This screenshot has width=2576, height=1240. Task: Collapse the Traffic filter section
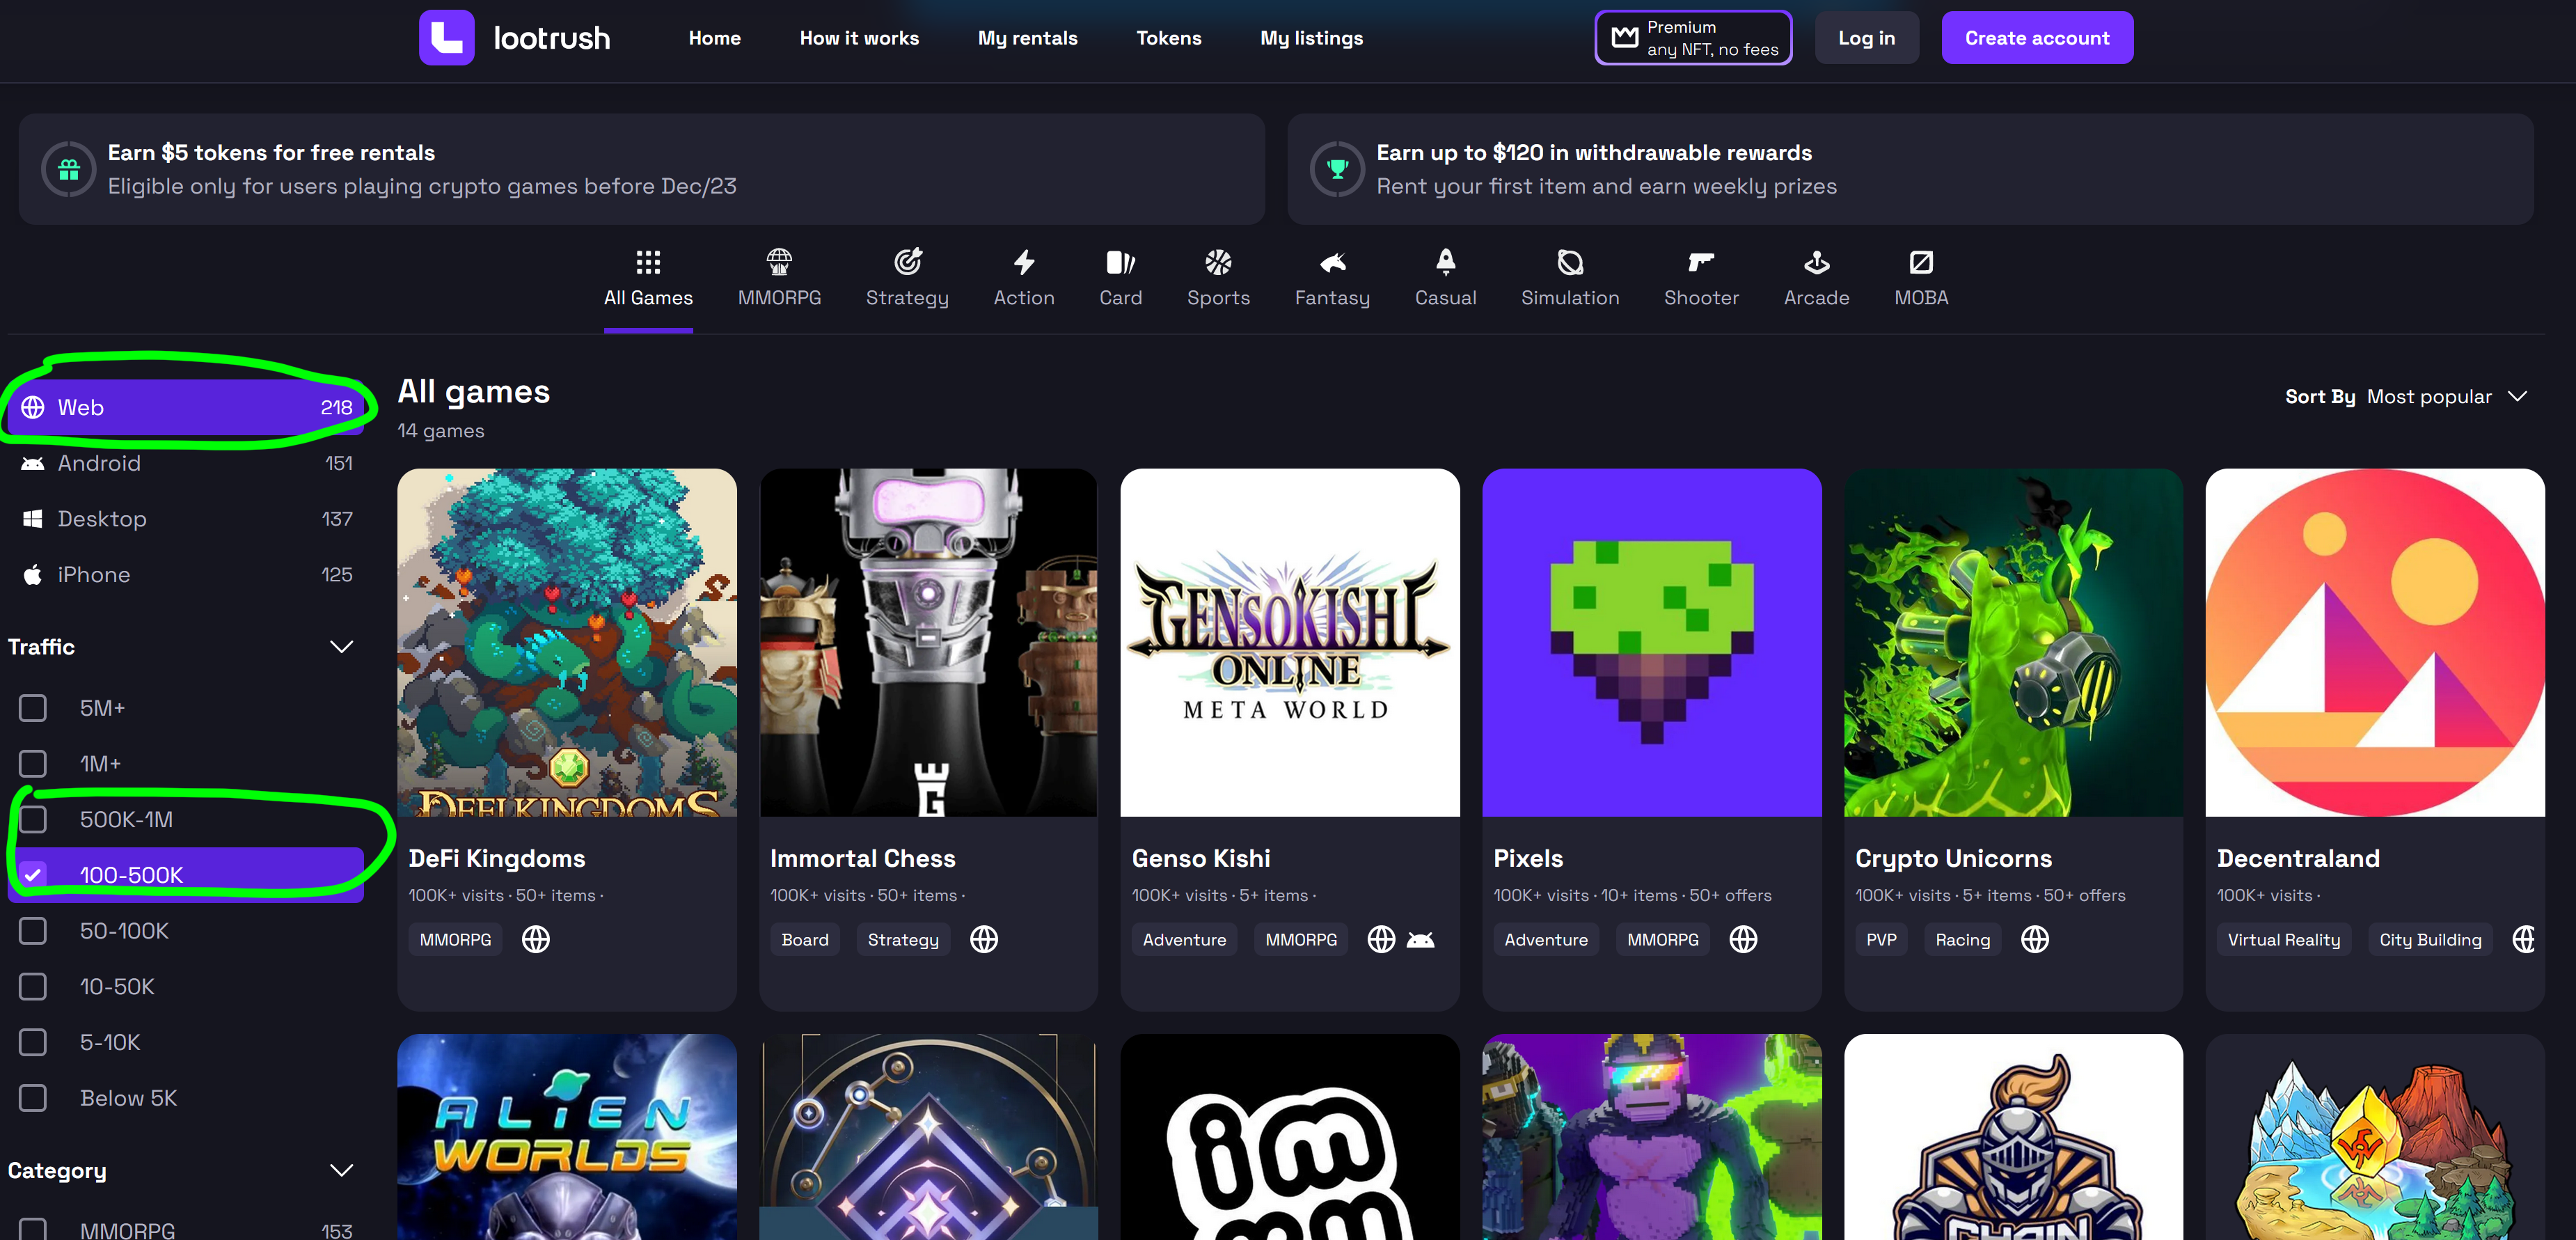point(341,647)
